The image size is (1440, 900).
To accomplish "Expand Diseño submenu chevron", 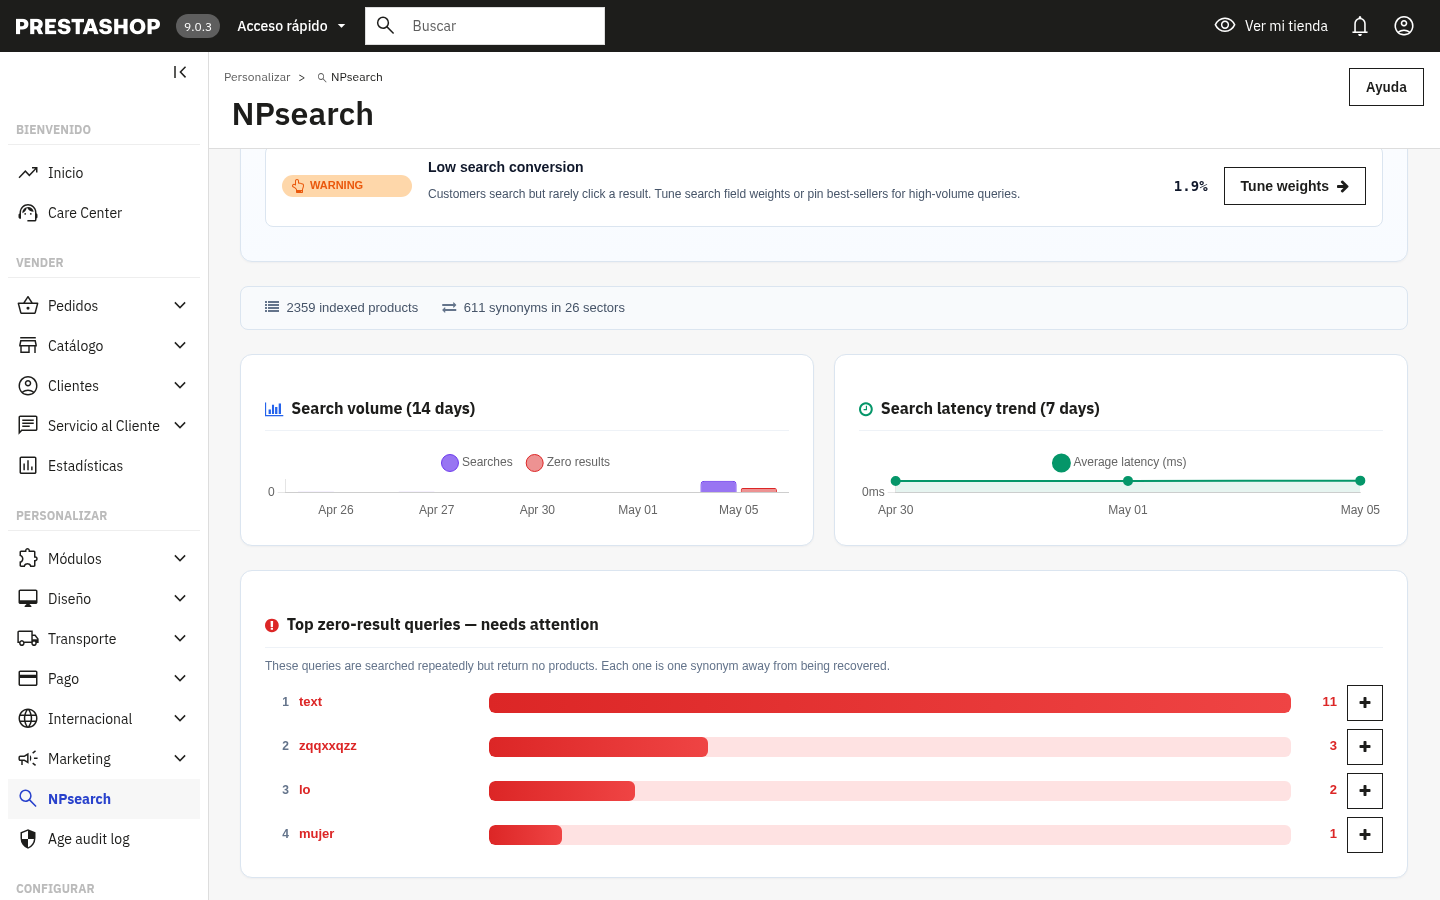I will pyautogui.click(x=180, y=599).
